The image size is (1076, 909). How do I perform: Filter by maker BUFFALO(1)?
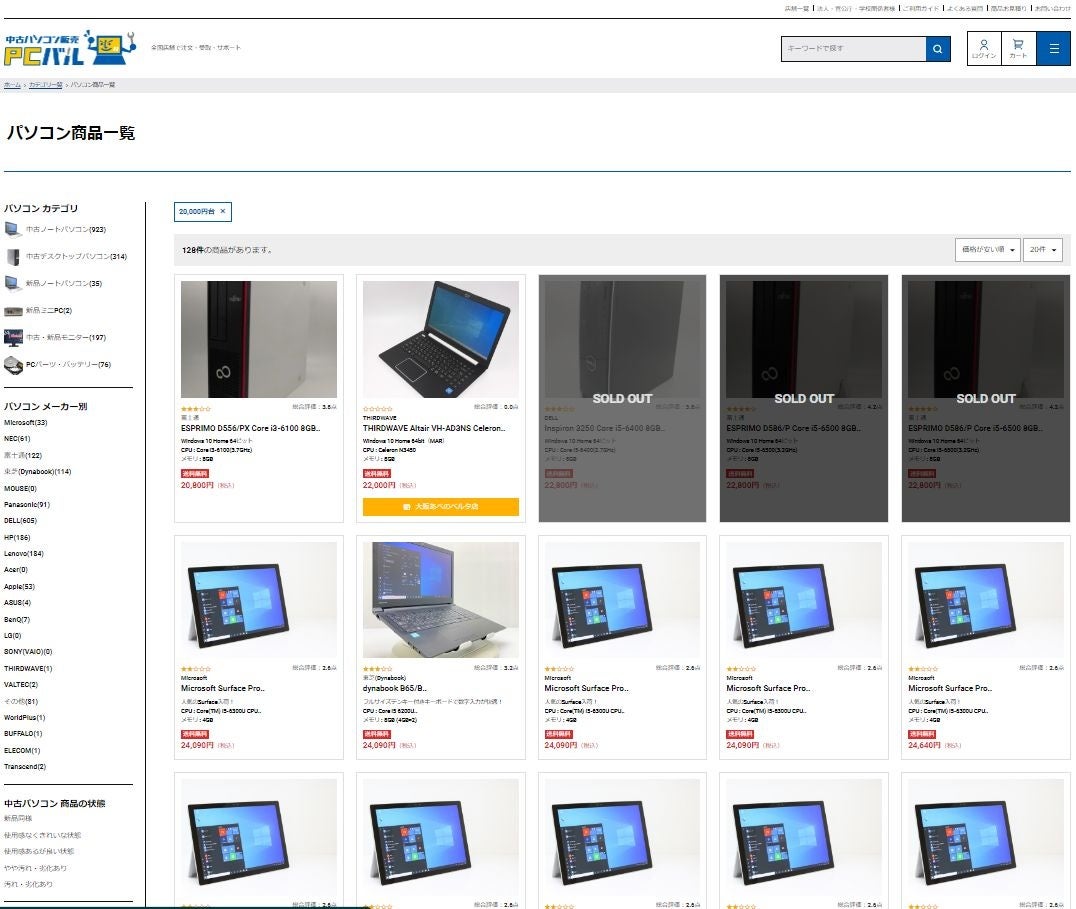click(23, 734)
